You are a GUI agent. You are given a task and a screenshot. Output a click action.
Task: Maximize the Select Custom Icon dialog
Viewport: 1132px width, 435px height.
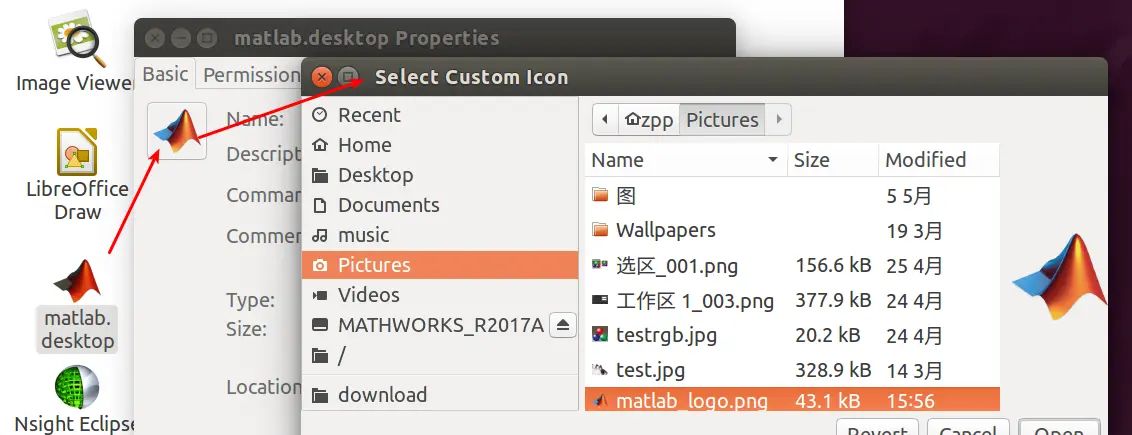tap(349, 76)
